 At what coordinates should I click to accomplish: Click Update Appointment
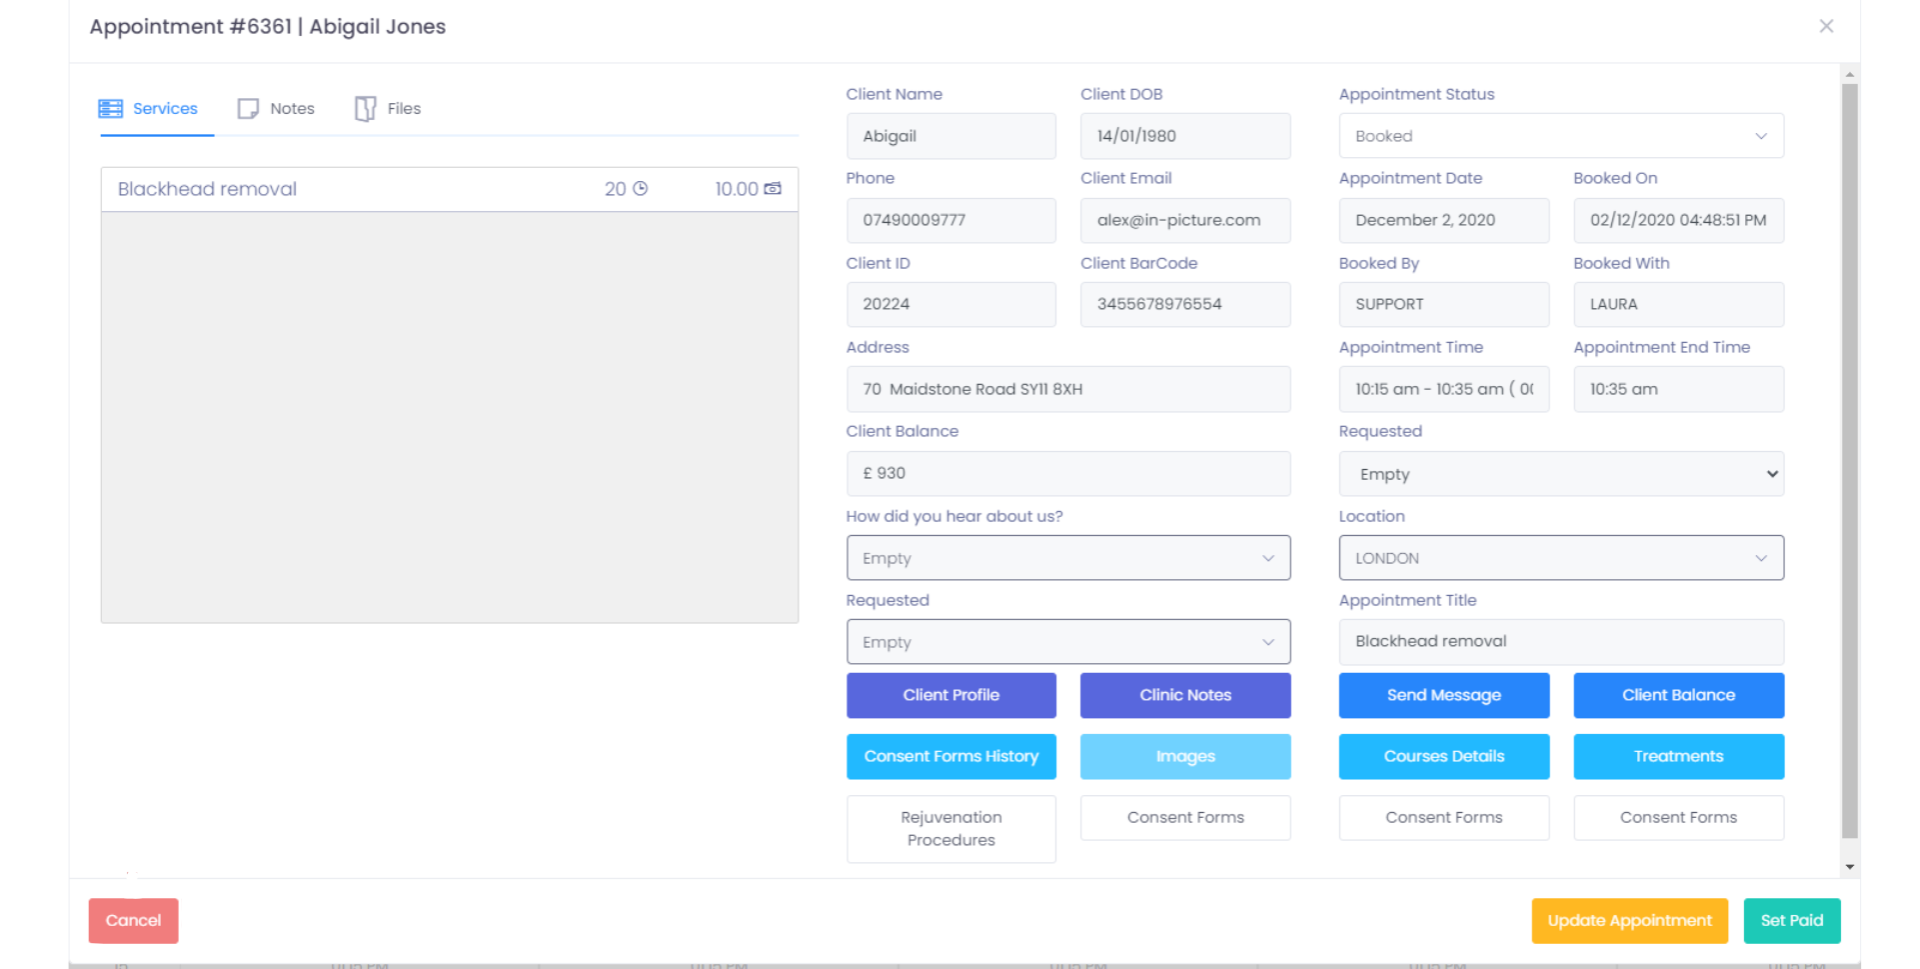pos(1629,920)
